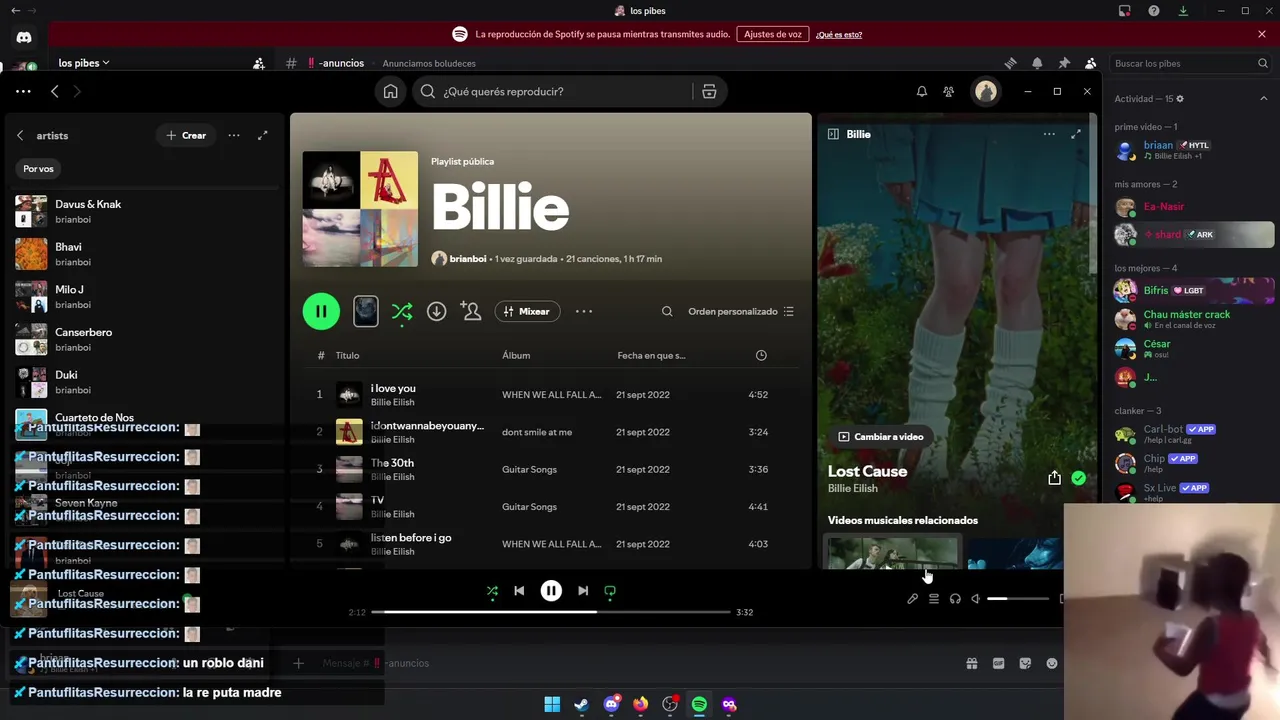Dismiss the Spotify pause warning banner
Viewport: 1280px width, 720px height.
[x=1262, y=34]
